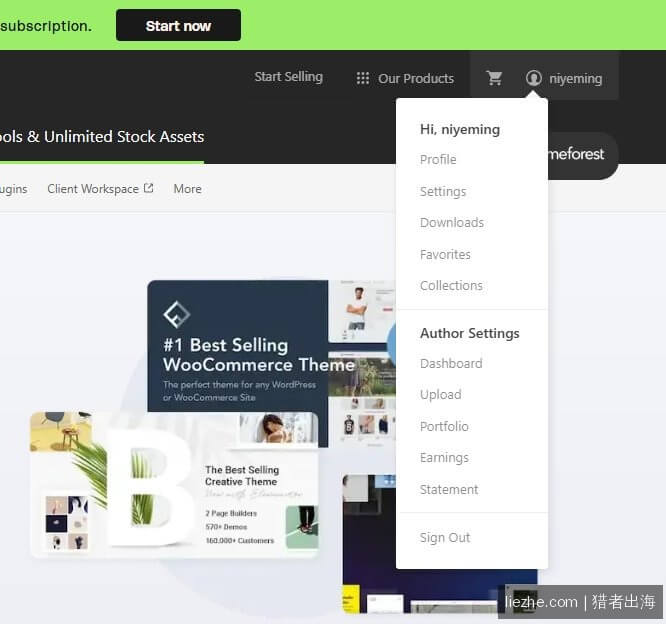The width and height of the screenshot is (666, 624).
Task: Select Upload in Author Settings
Action: pos(440,395)
